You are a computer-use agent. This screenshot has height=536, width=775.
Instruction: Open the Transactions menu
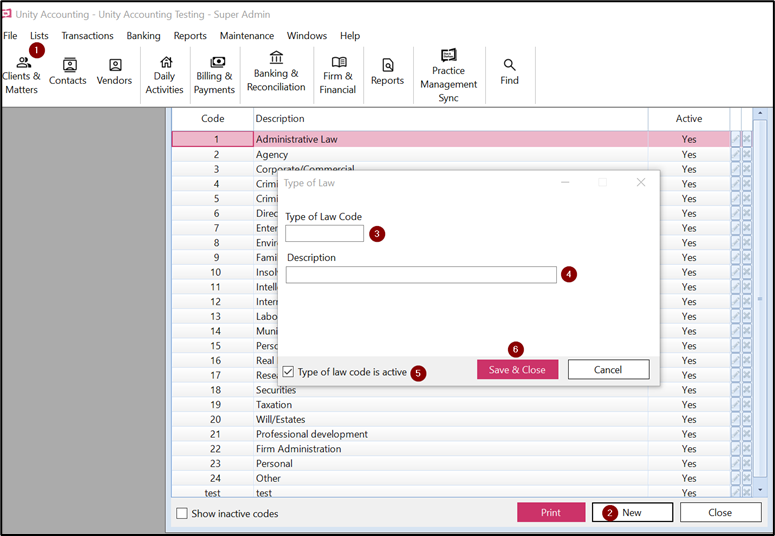pos(87,36)
